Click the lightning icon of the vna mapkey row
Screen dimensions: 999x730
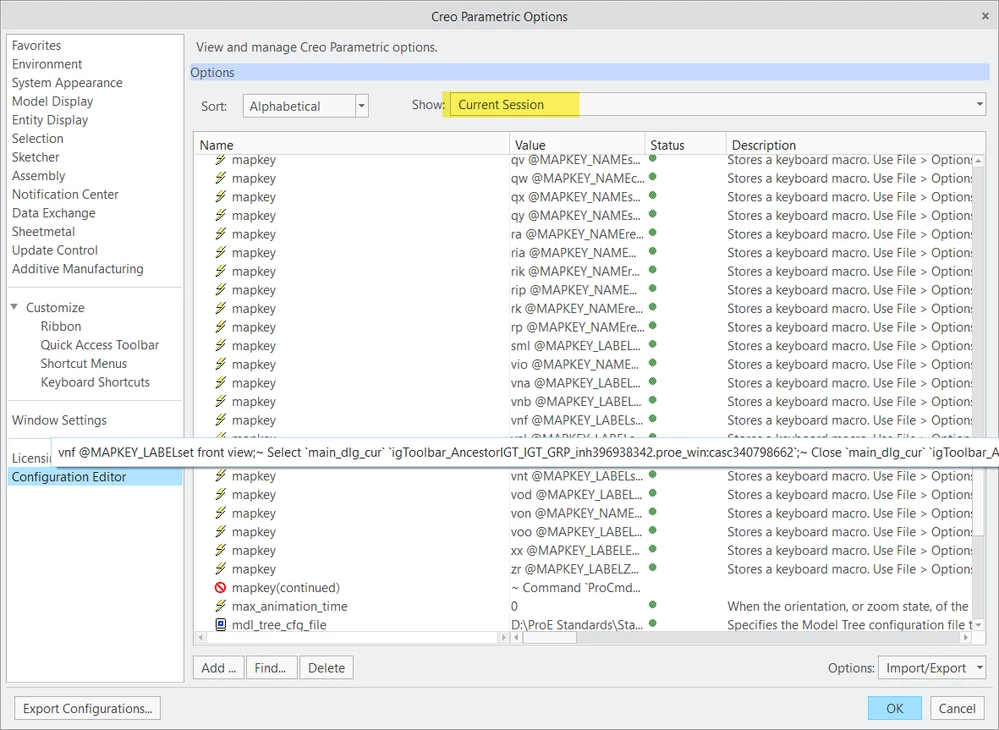pyautogui.click(x=220, y=382)
